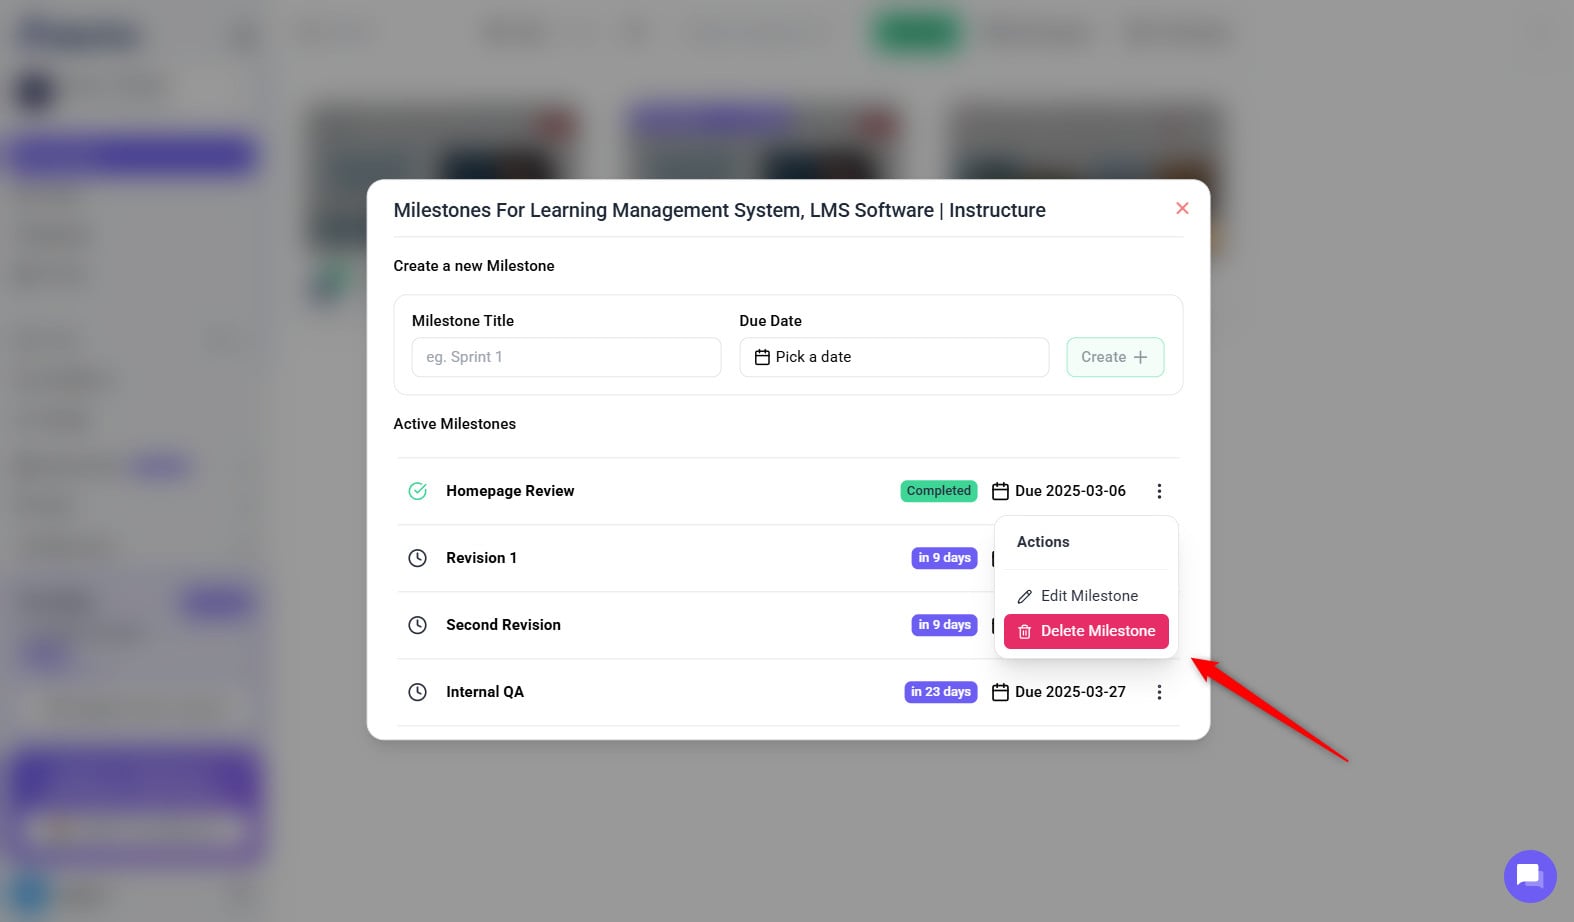Click the 'in 23 days' badge
The image size is (1574, 922).
click(x=940, y=692)
